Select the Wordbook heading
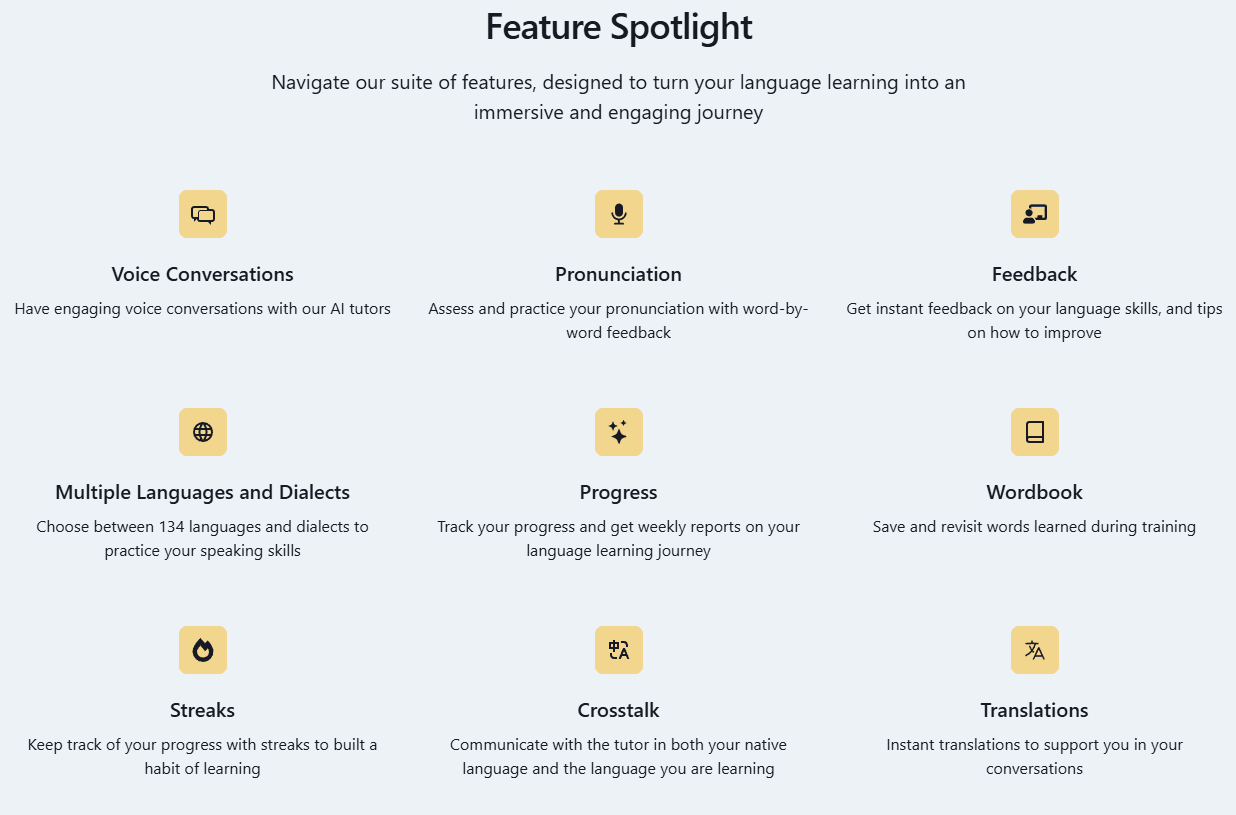This screenshot has width=1236, height=815. click(1035, 492)
